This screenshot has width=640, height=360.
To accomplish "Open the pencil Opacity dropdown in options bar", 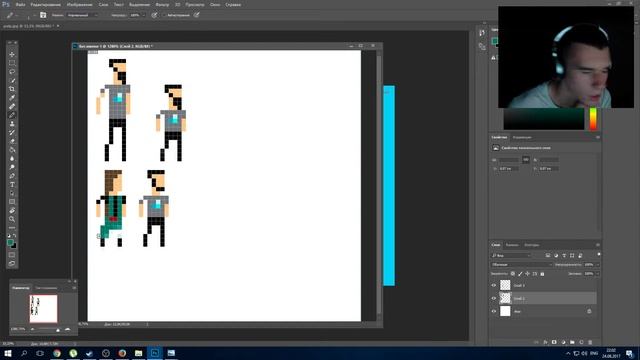I will [x=143, y=15].
